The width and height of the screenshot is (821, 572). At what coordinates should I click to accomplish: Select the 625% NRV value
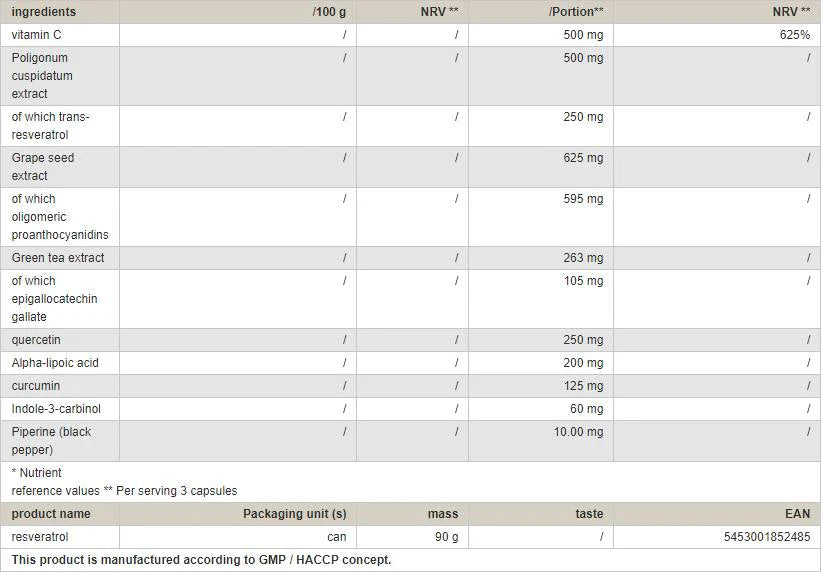(x=795, y=35)
